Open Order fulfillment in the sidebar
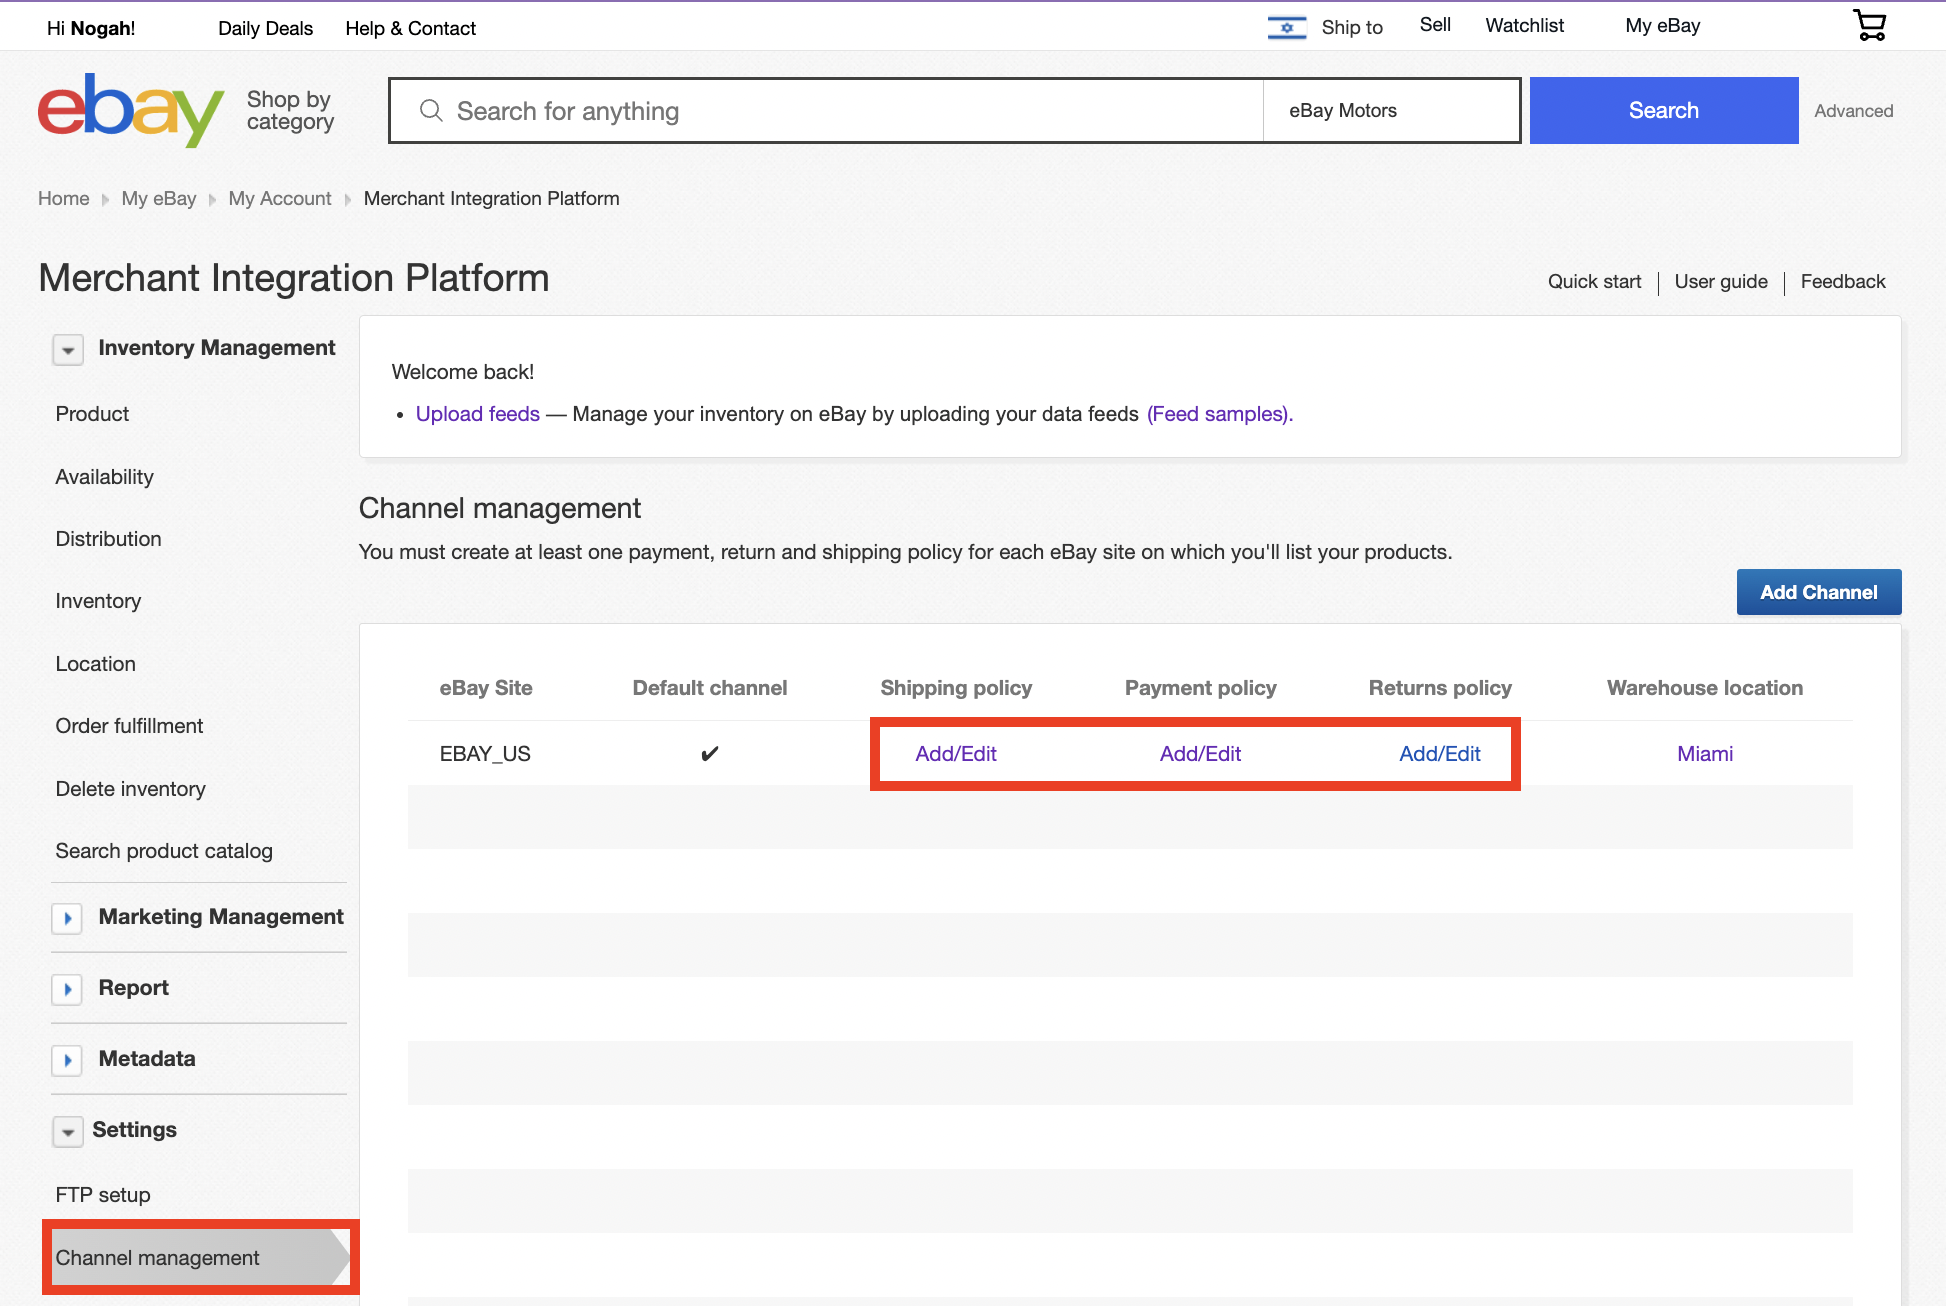The width and height of the screenshot is (1946, 1306). tap(129, 726)
